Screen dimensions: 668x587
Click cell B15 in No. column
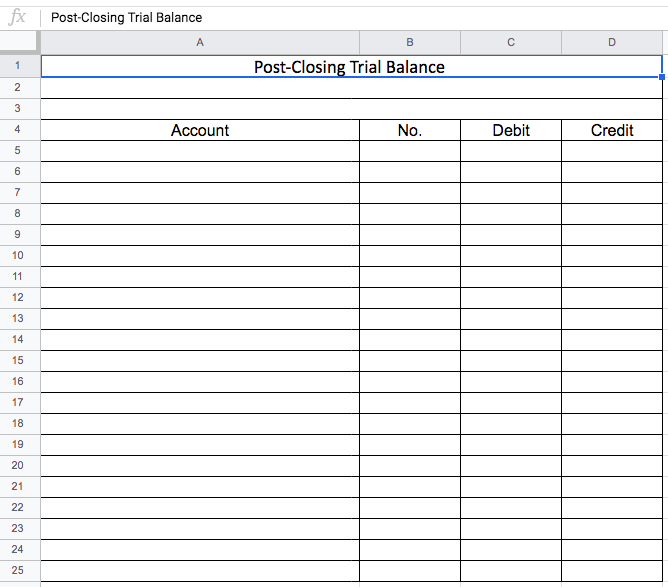(410, 361)
